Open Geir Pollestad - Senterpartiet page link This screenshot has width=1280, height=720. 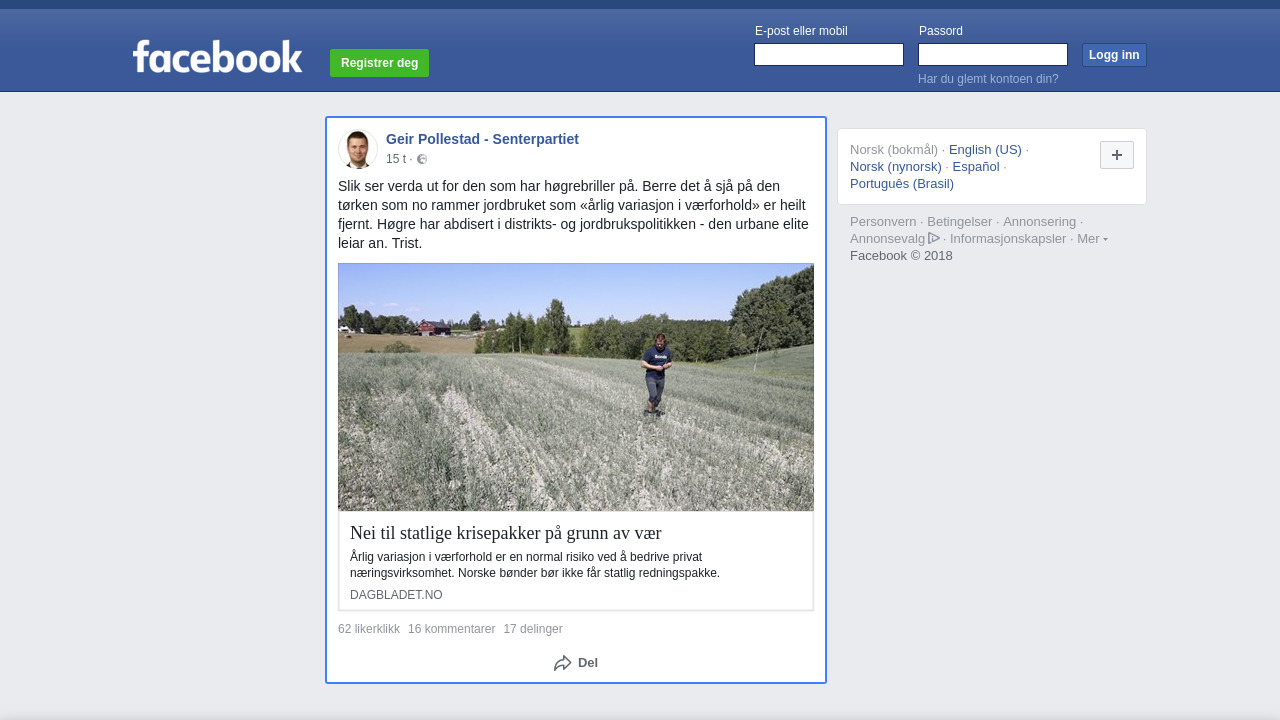pyautogui.click(x=482, y=139)
